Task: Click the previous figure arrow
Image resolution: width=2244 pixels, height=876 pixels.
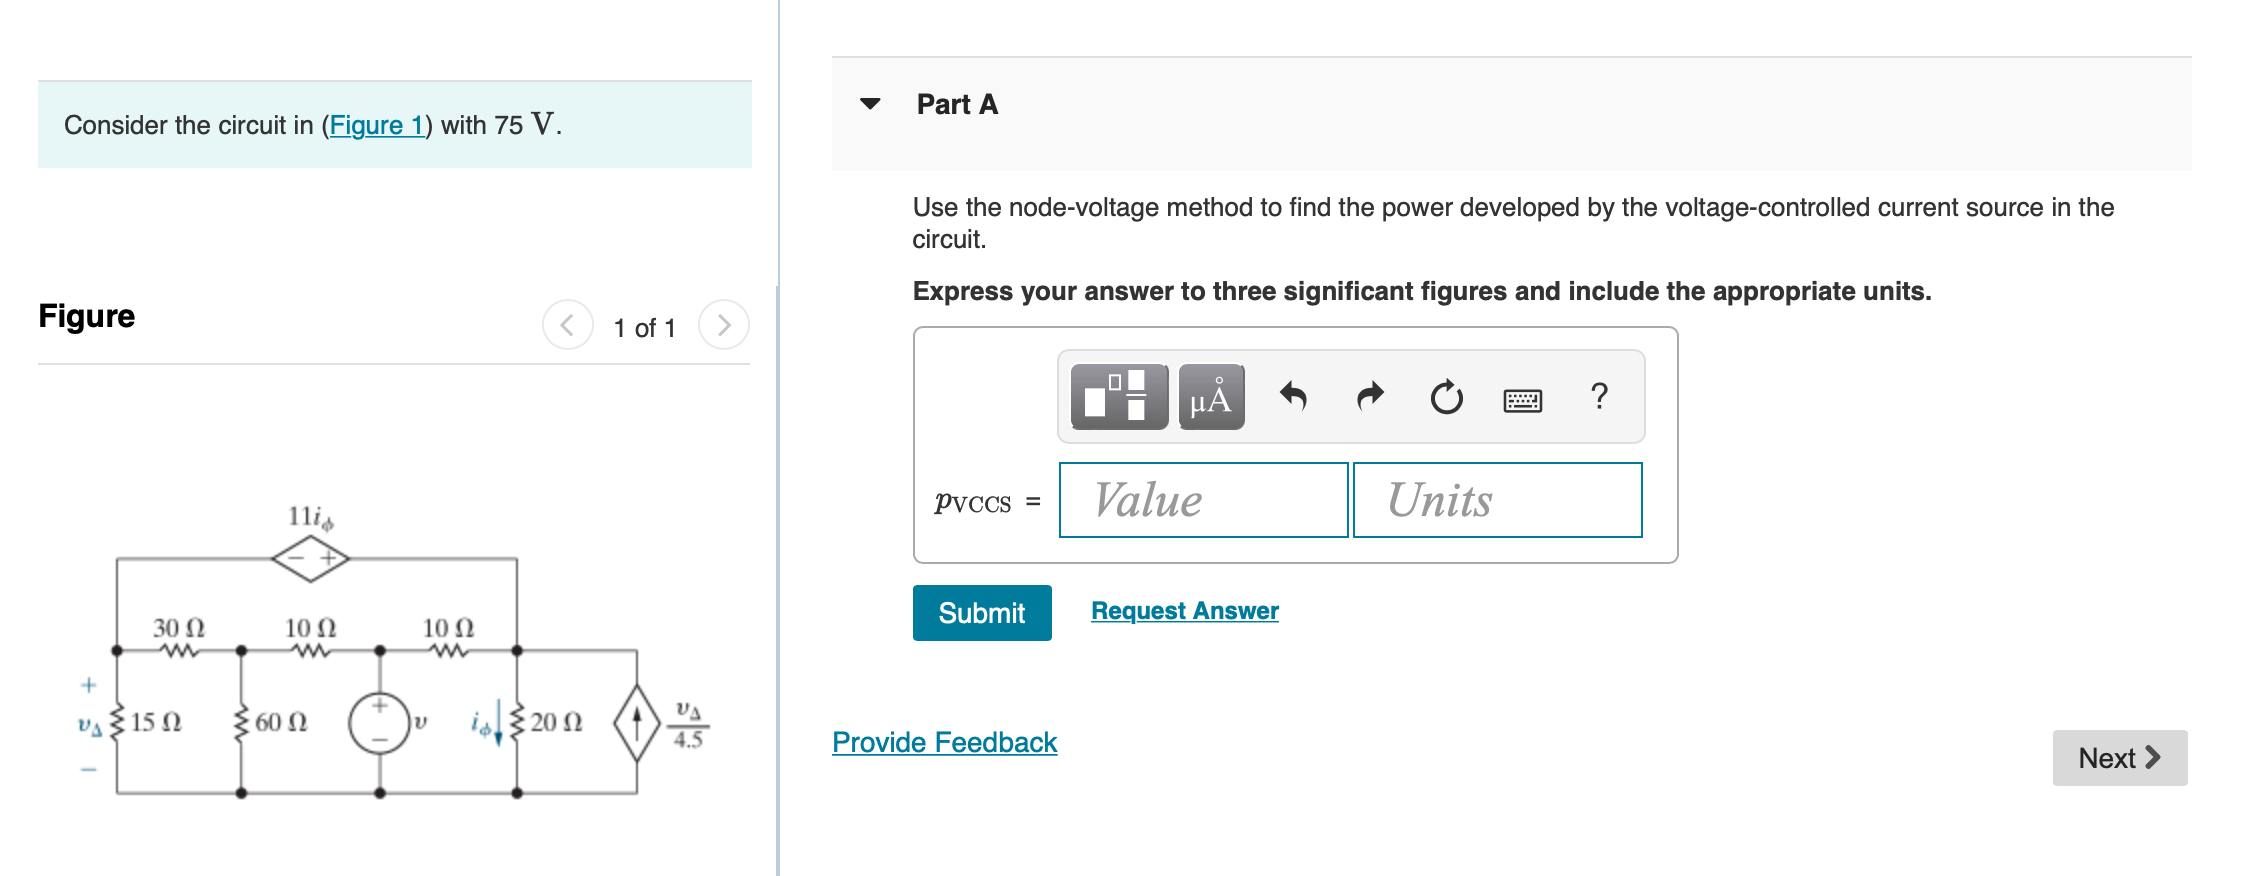Action: click(567, 325)
